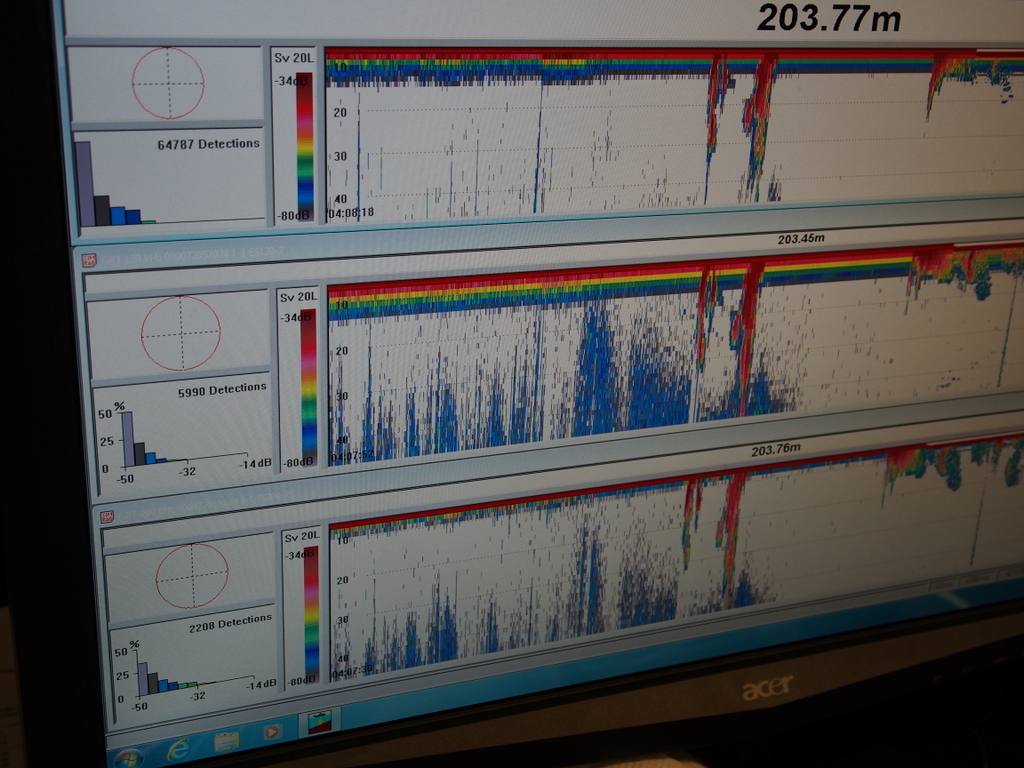Screen dimensions: 1024x768
Task: Open the Windows Start menu
Action: [x=127, y=757]
